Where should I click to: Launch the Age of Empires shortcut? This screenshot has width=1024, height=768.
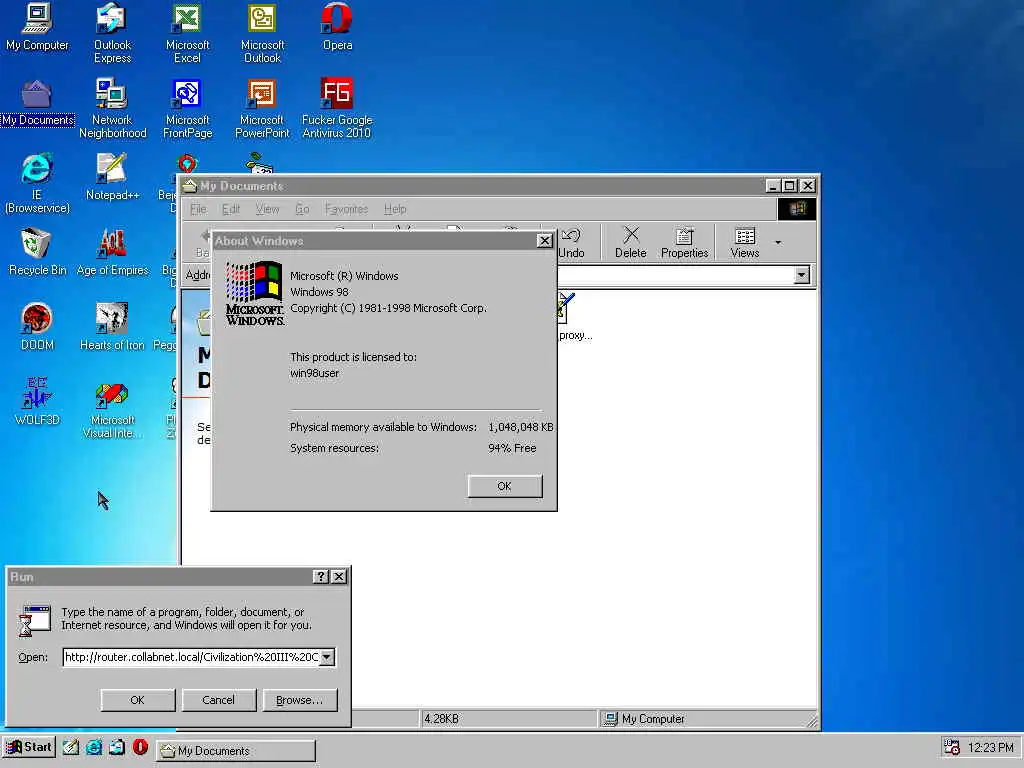point(112,252)
